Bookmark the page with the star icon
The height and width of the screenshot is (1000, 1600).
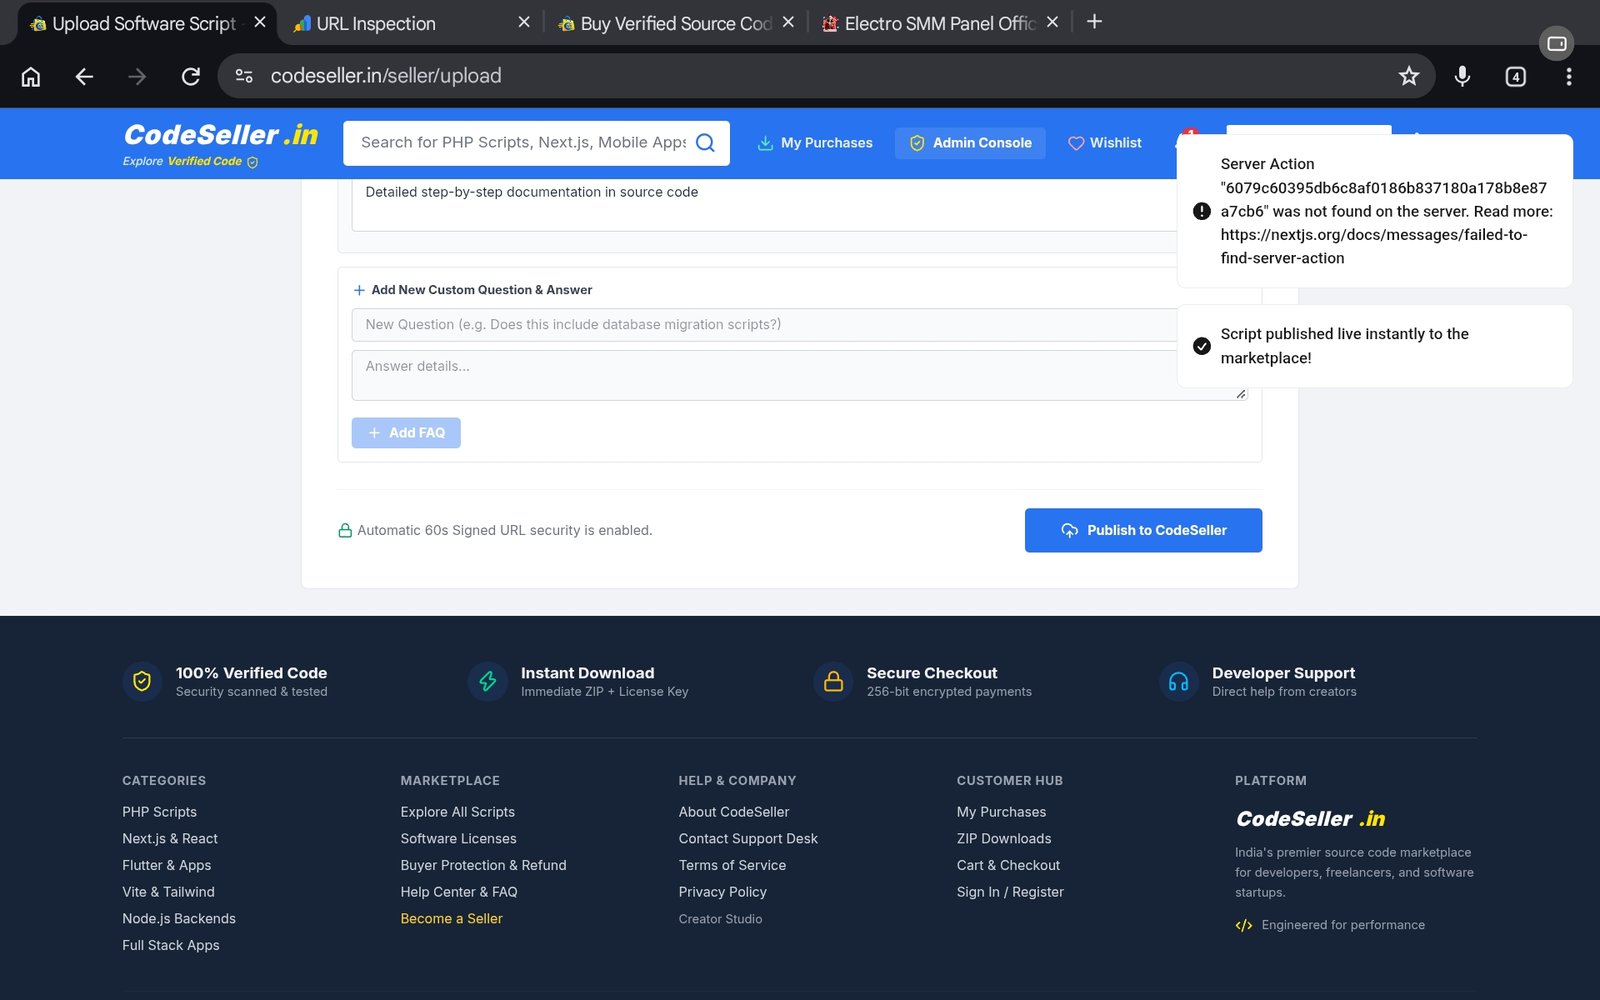click(x=1408, y=76)
